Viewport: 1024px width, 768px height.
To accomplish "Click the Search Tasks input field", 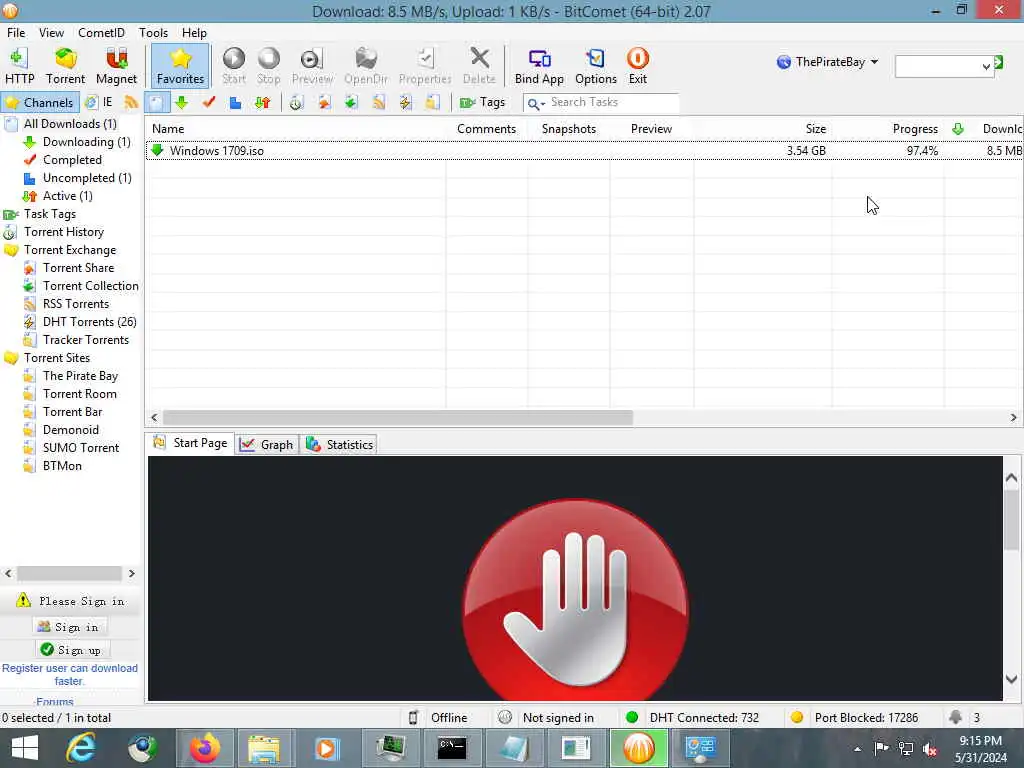I will click(x=613, y=103).
